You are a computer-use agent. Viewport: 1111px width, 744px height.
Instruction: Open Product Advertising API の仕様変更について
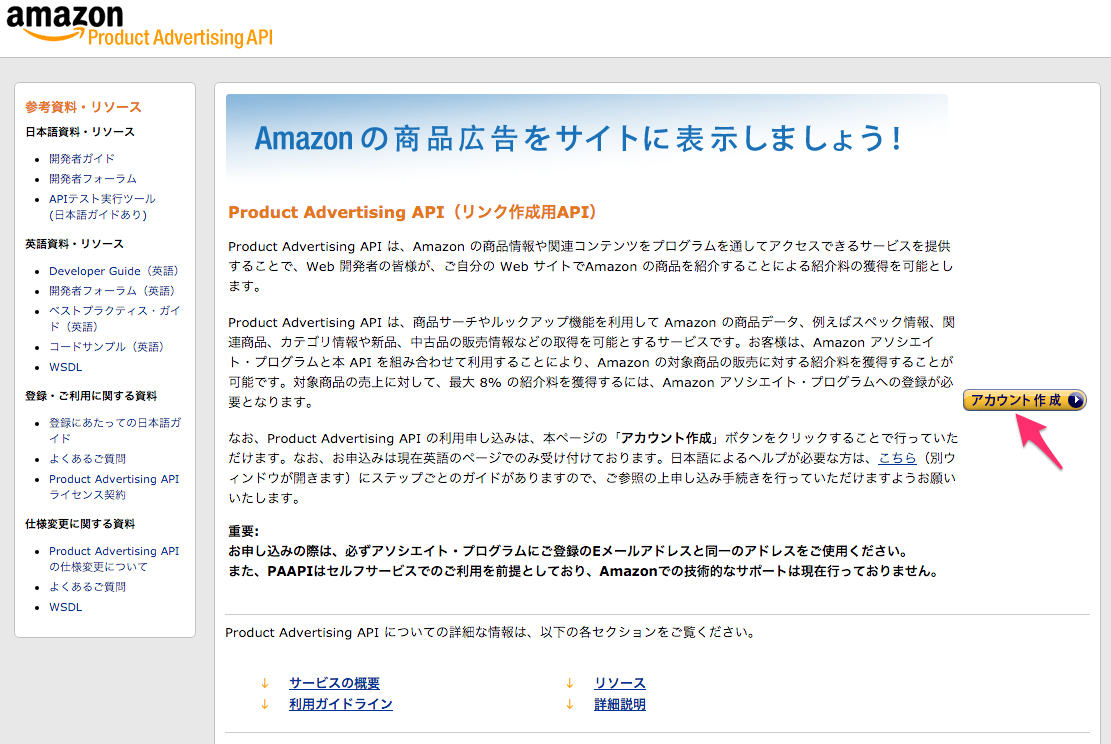point(114,551)
